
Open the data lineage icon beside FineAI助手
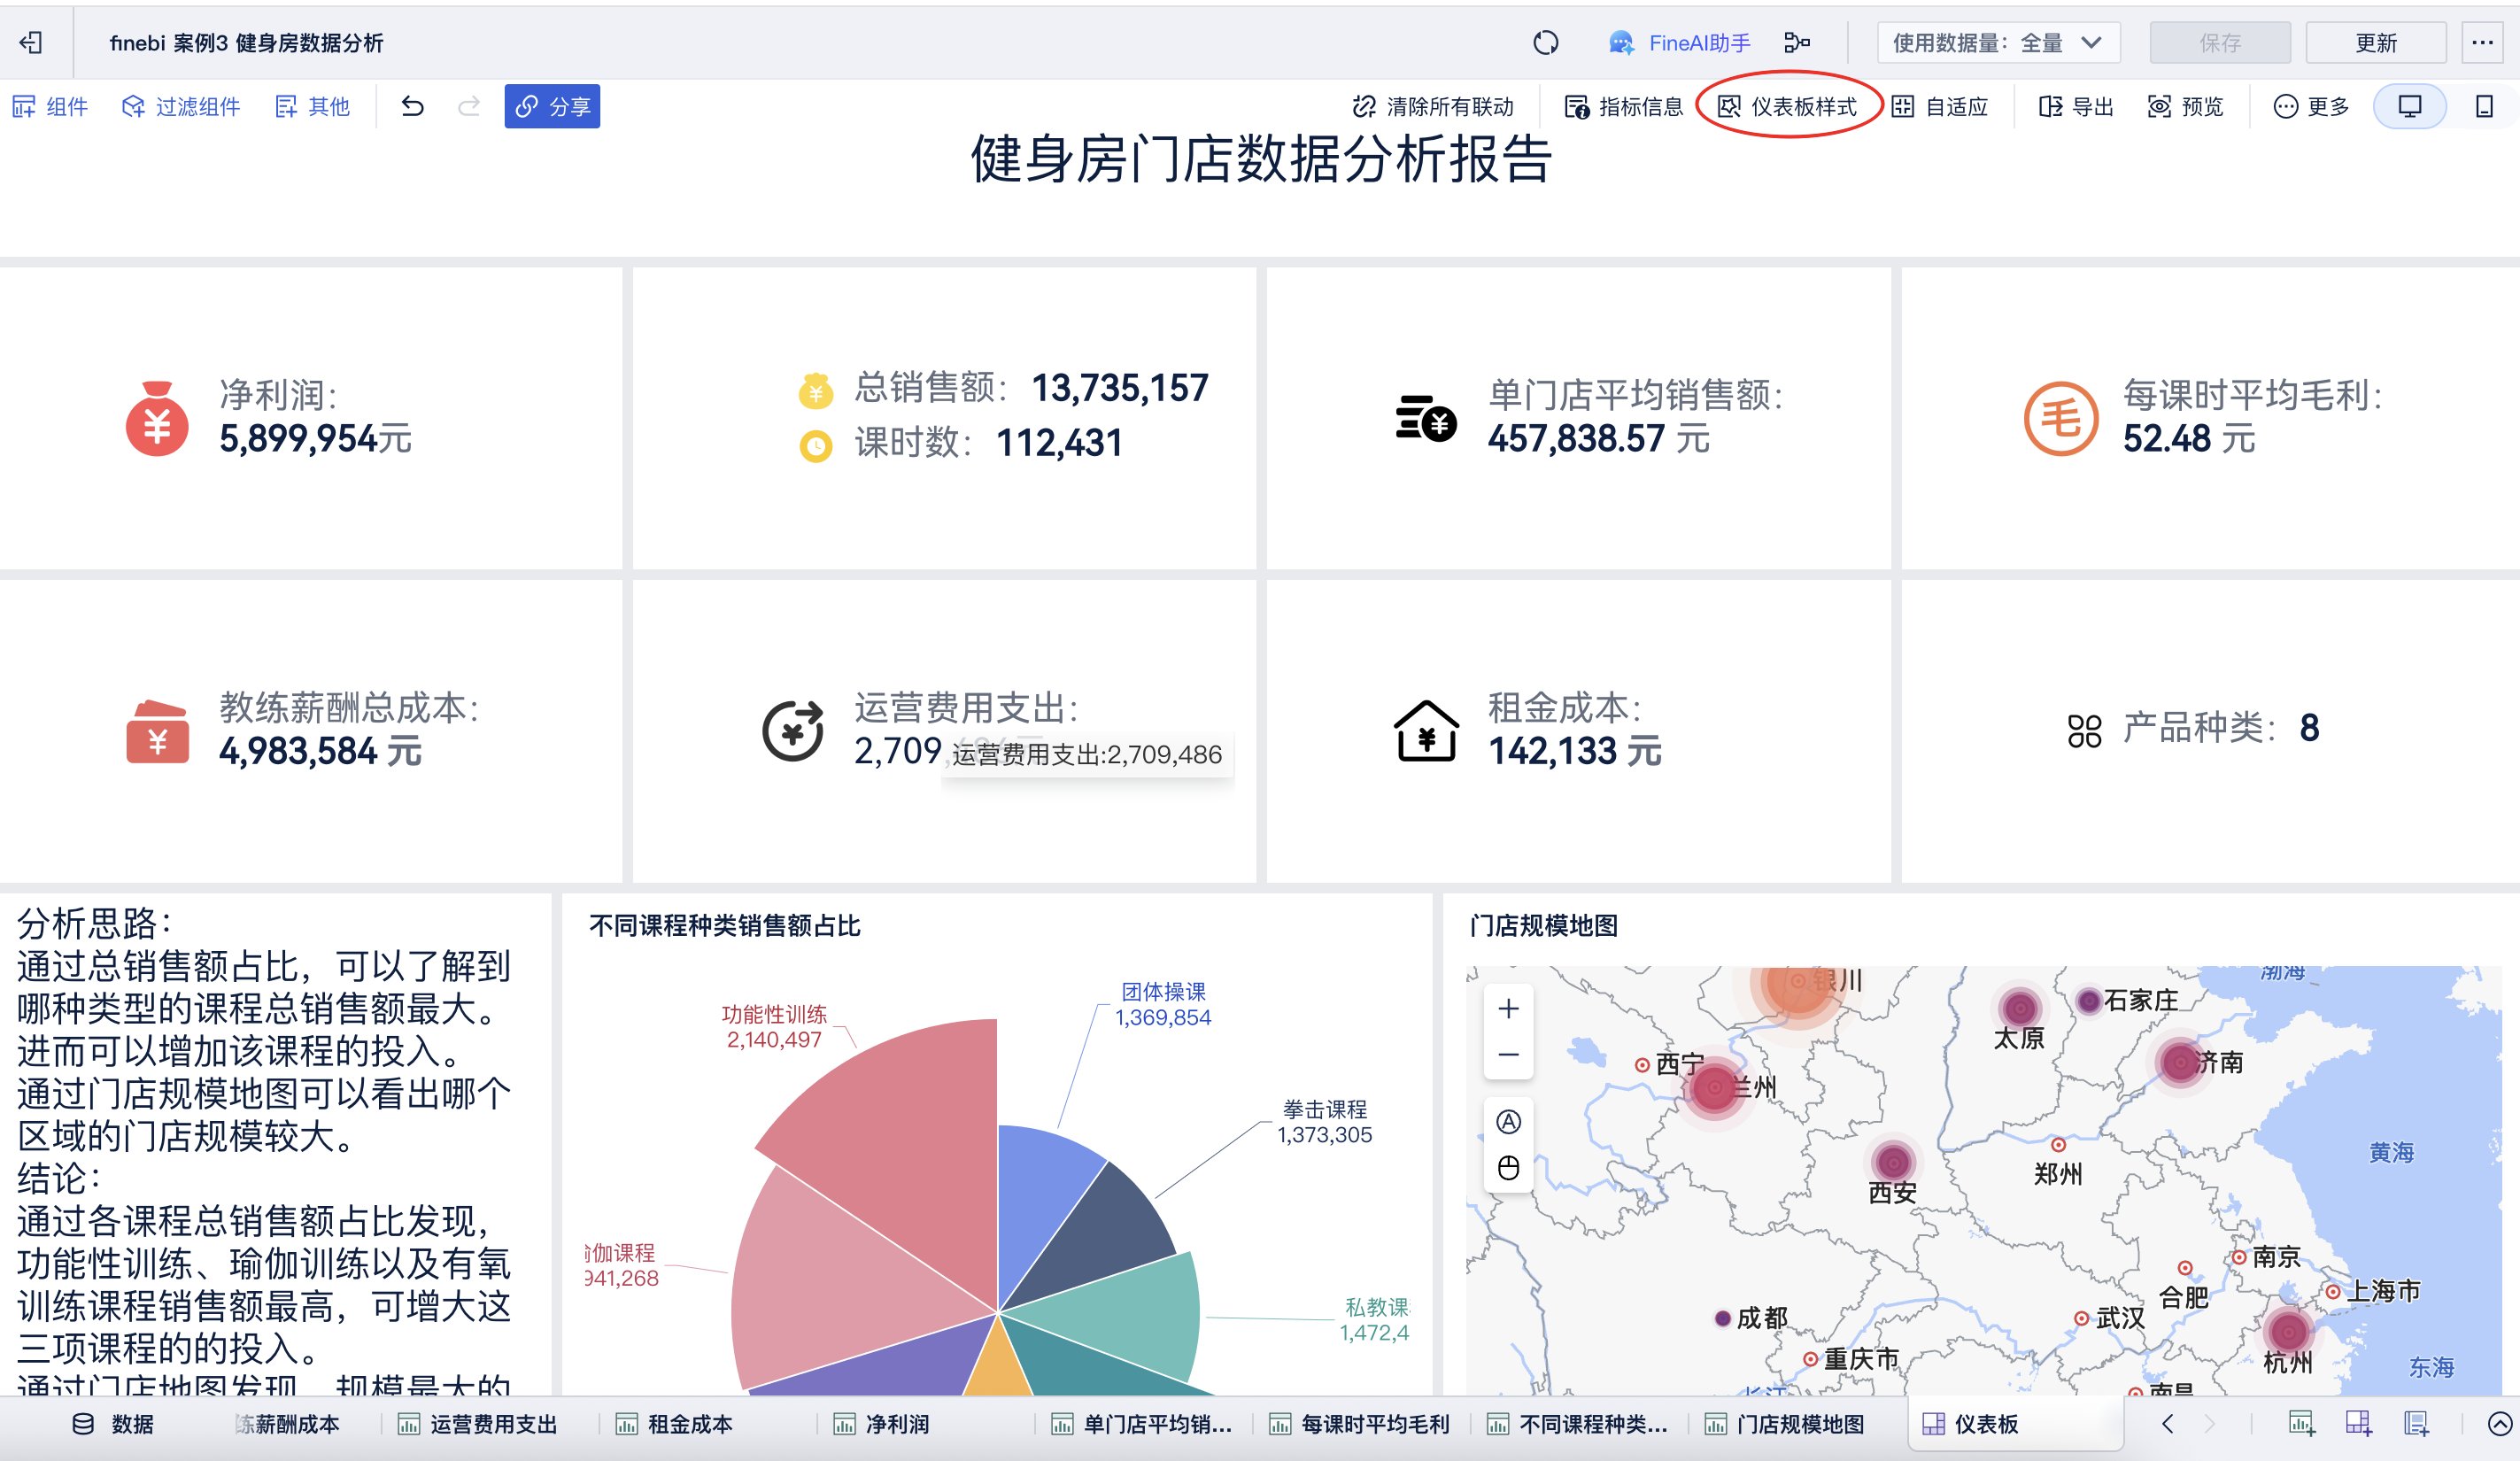(1797, 43)
